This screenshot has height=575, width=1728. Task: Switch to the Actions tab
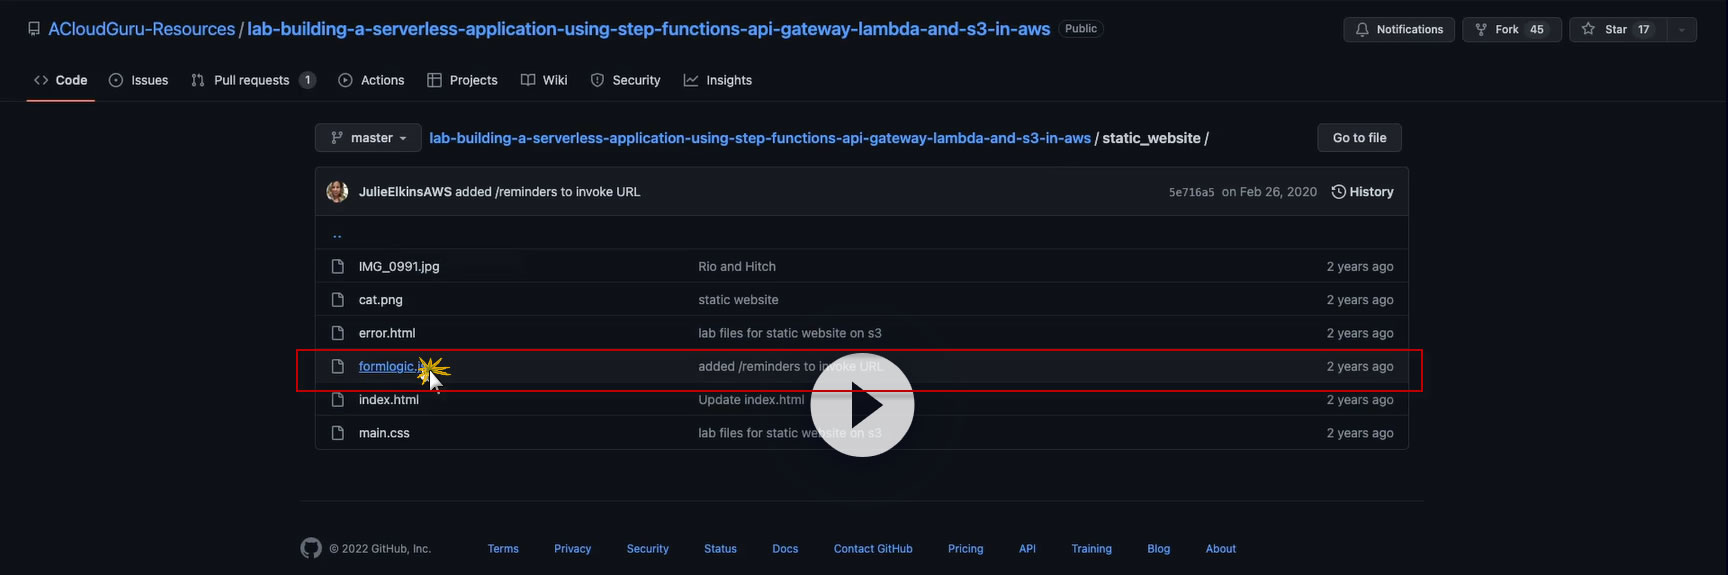click(x=371, y=80)
